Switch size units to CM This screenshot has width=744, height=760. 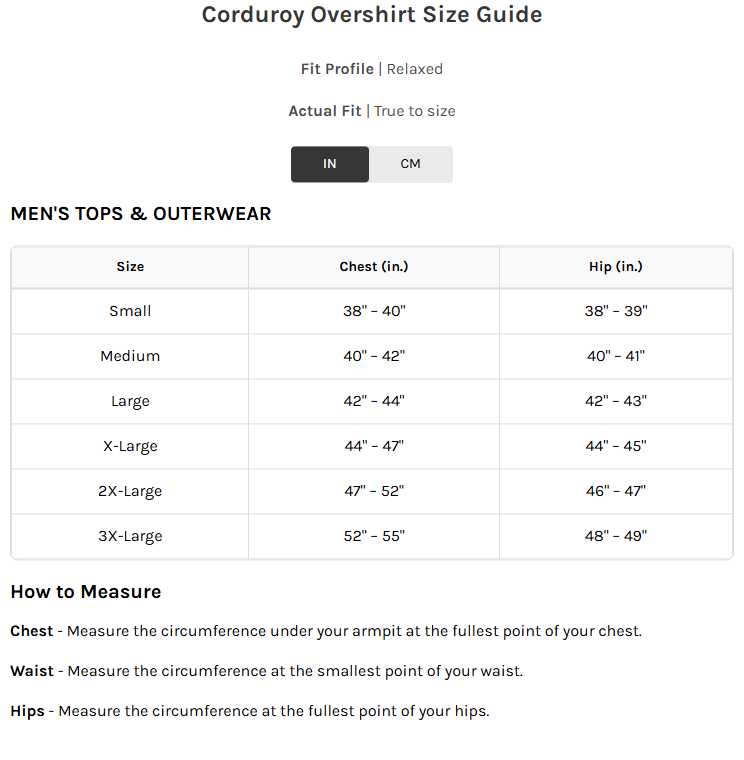(x=410, y=164)
